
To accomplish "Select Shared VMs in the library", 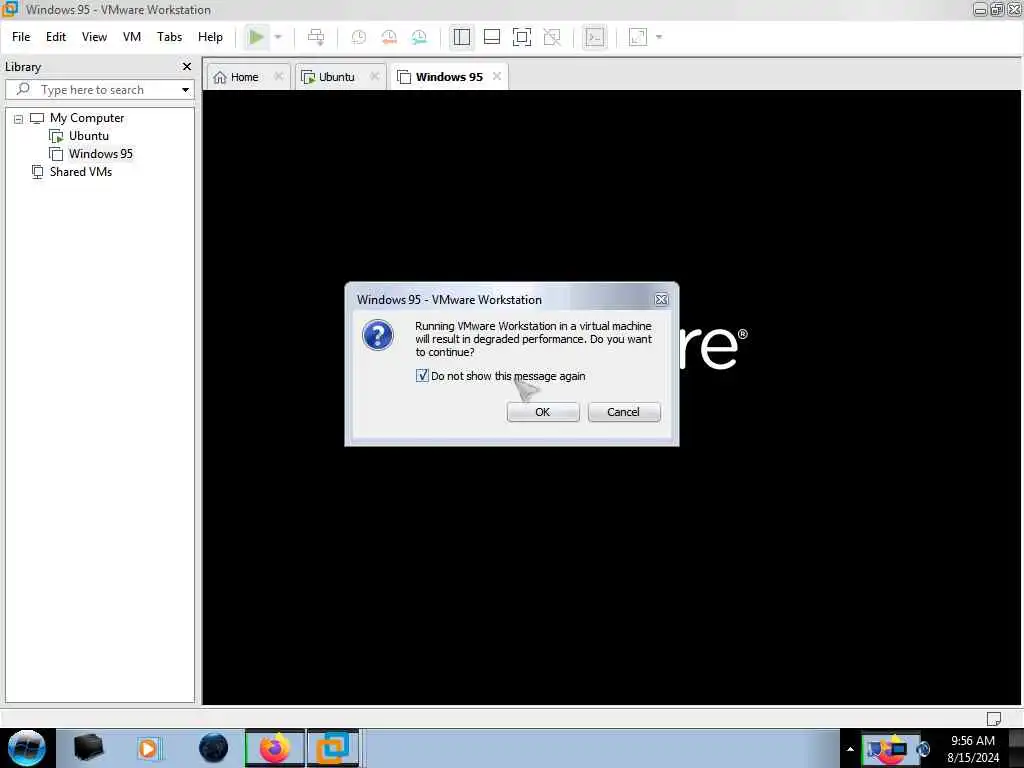I will click(x=81, y=172).
